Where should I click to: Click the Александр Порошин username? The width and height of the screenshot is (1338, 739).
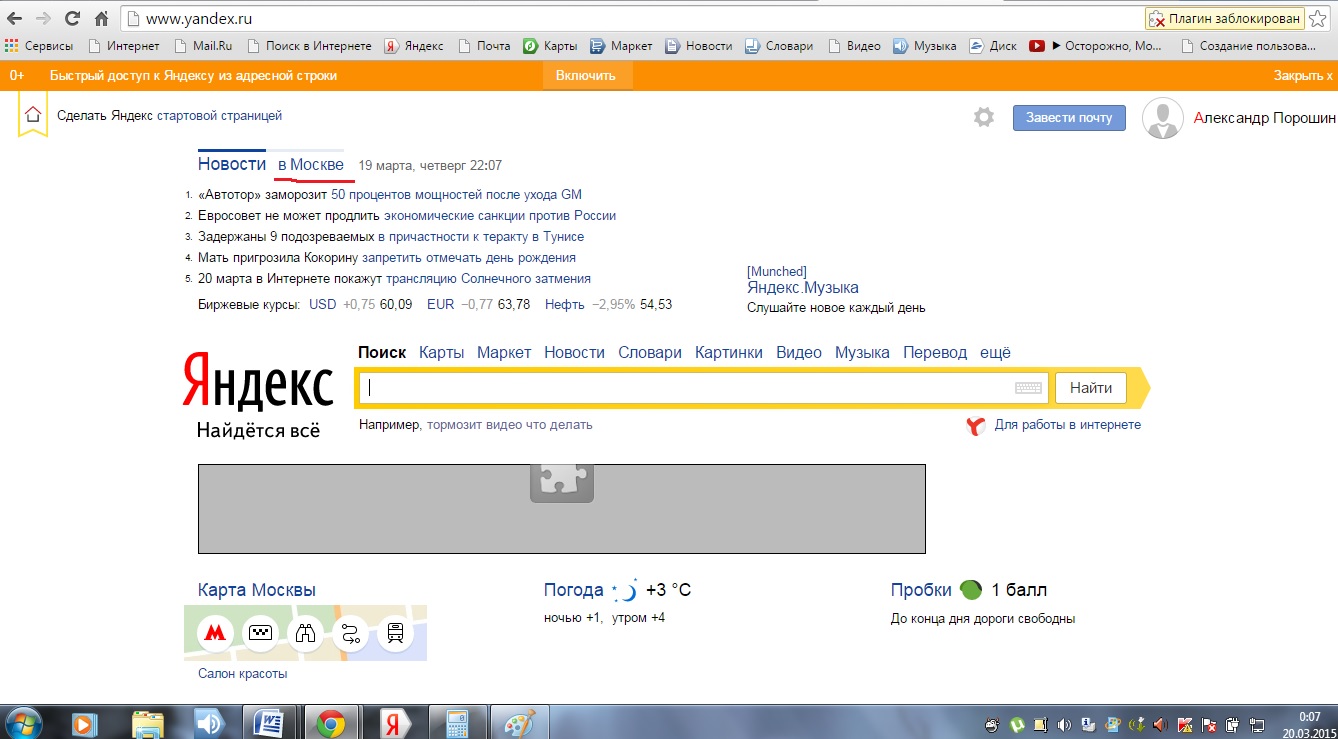click(1265, 118)
